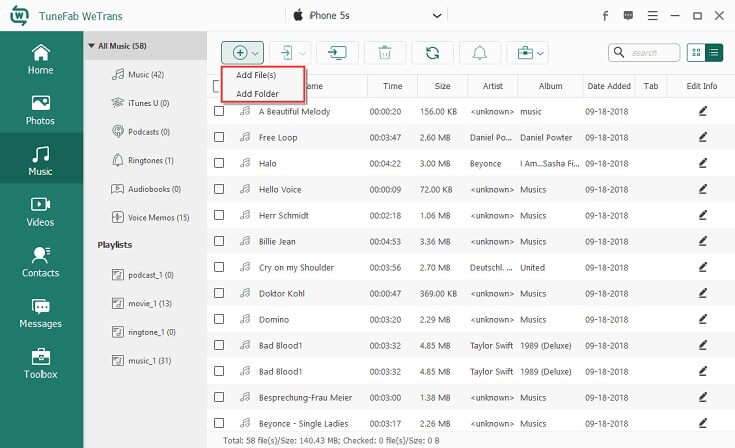Expand the toolbox briefcase dropdown
Screen dimensions: 735x448
(x=541, y=52)
